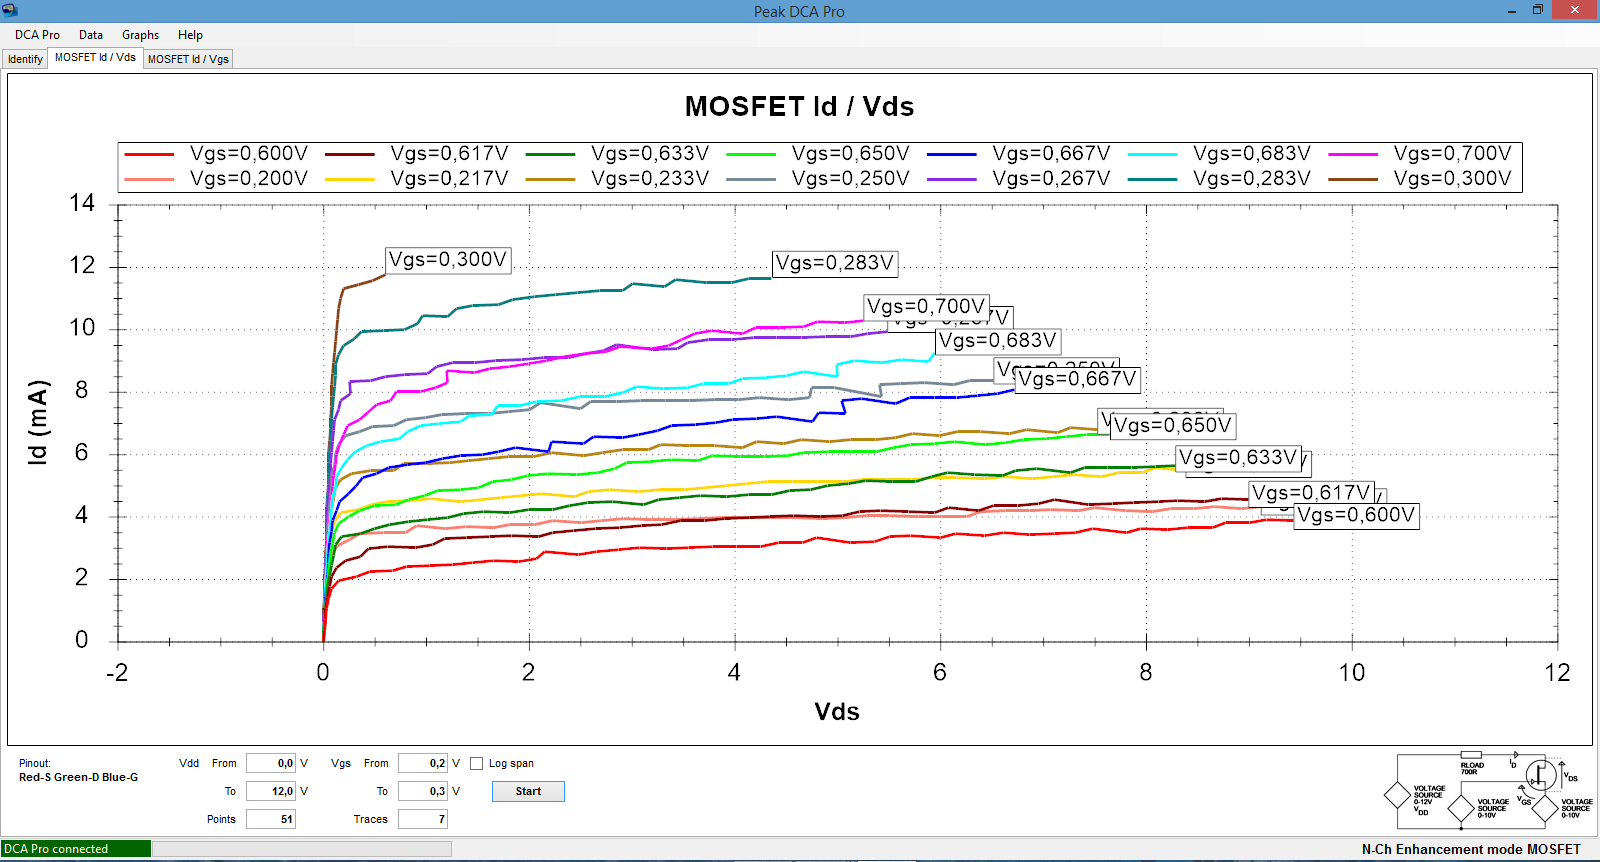Click the Vgs=0,683V curve label
This screenshot has width=1600, height=862.
998,341
